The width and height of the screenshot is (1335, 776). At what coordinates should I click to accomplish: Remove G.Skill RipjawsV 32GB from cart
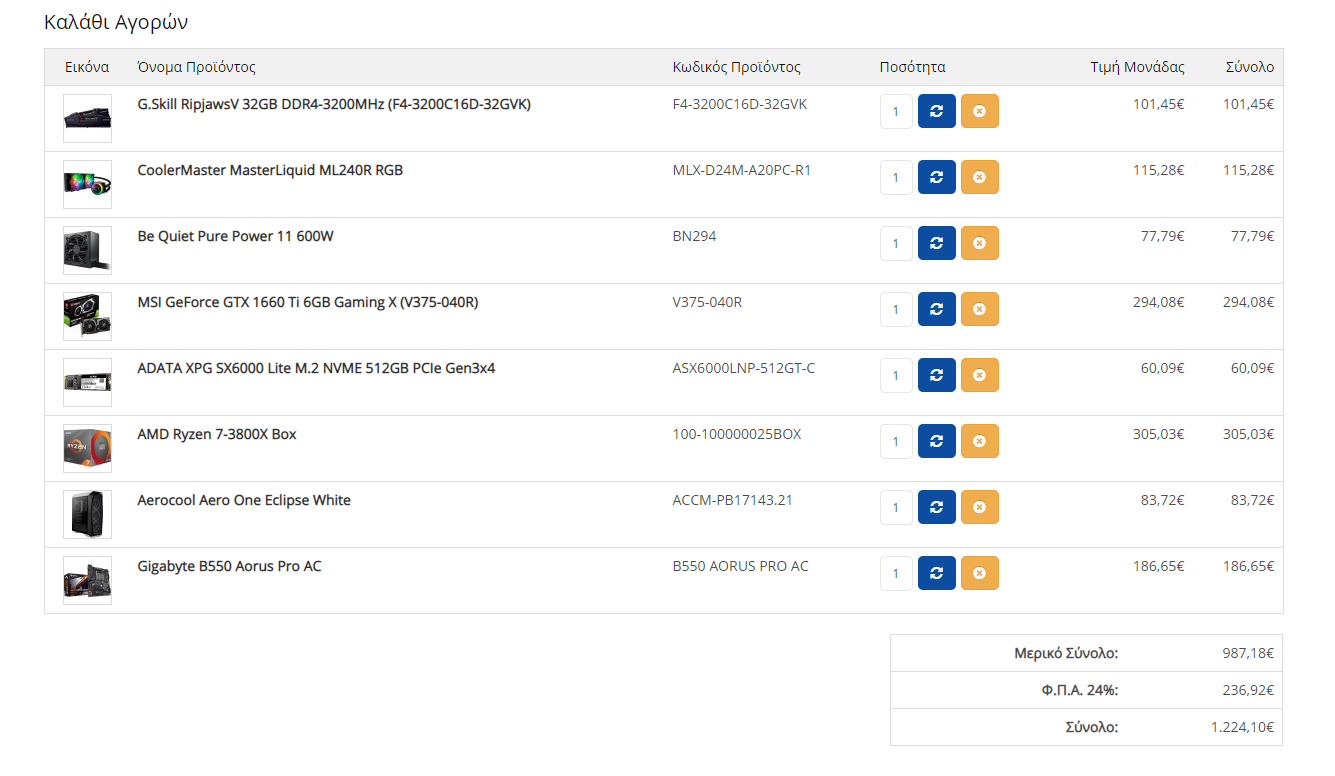[x=980, y=111]
